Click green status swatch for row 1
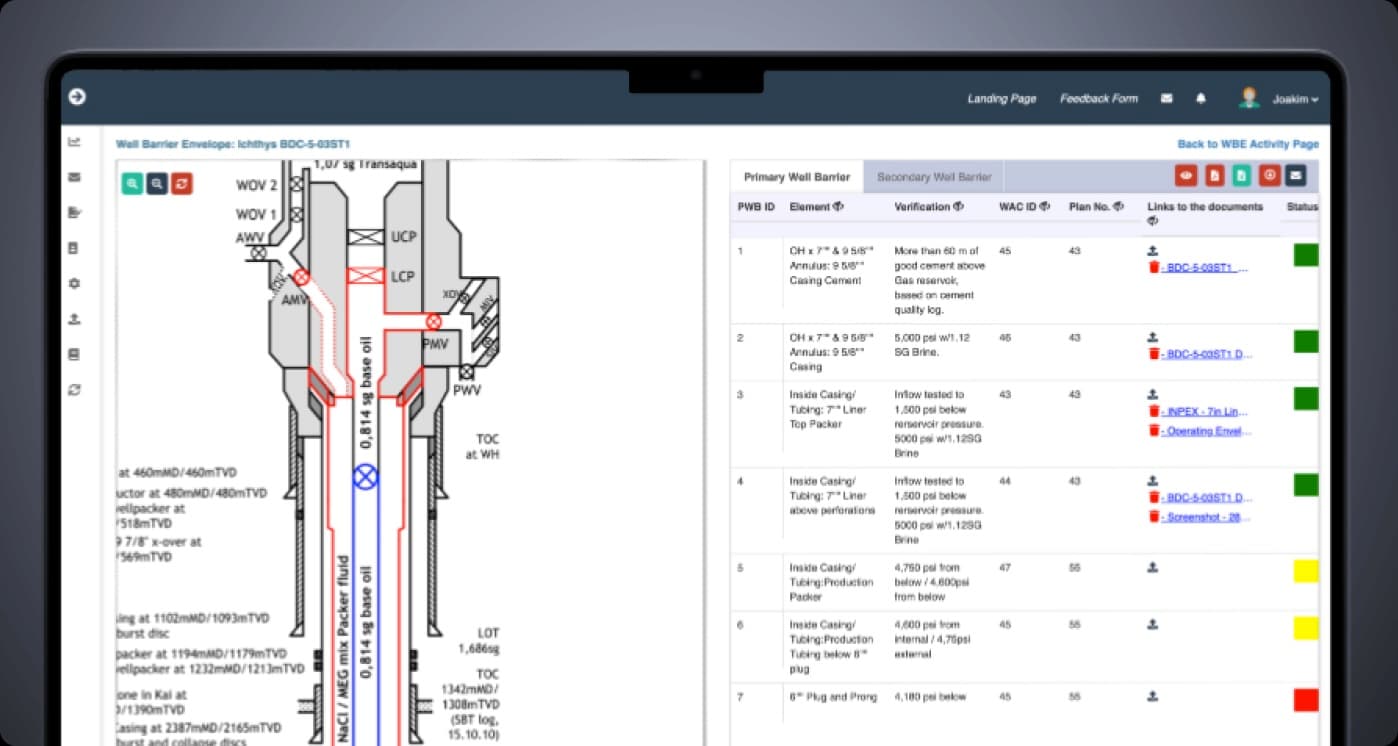Viewport: 1398px width, 746px height. [x=1306, y=255]
